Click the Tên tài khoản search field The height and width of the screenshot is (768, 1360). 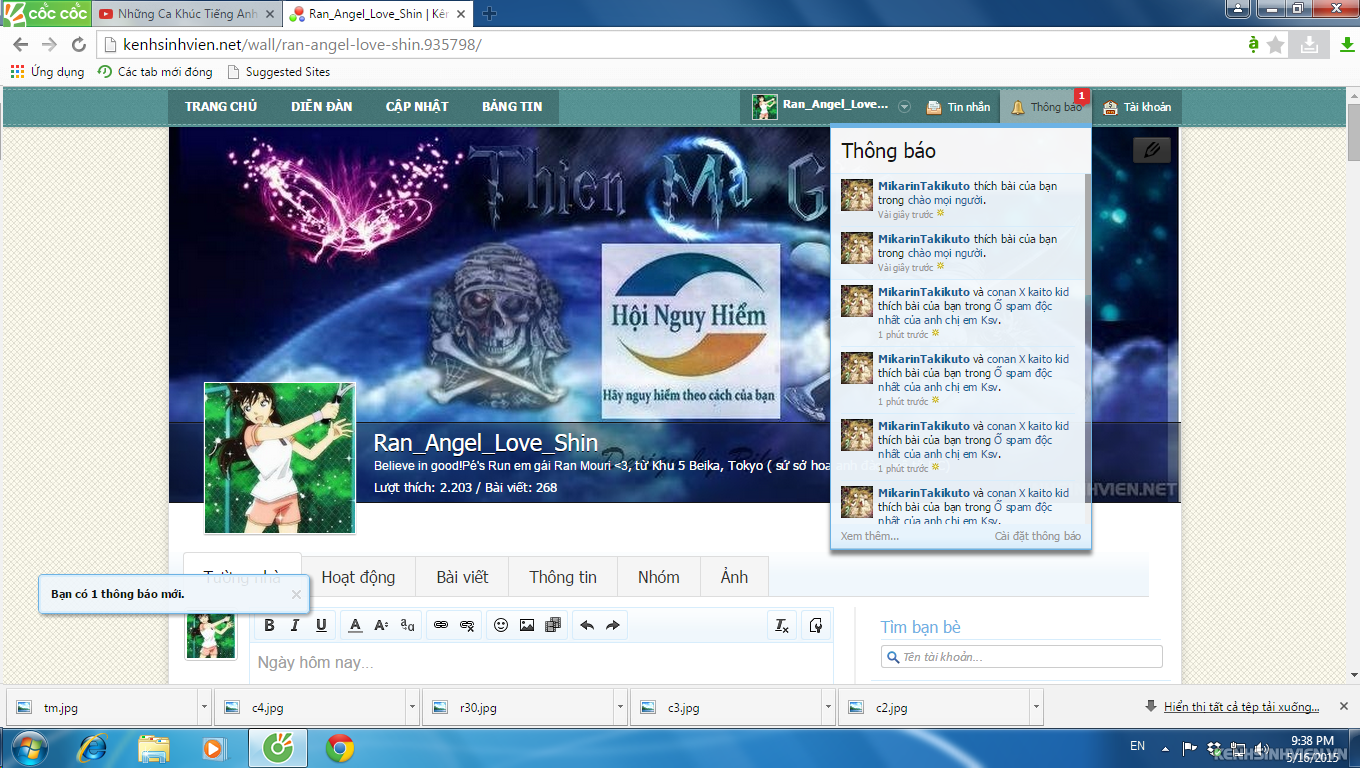[1021, 657]
